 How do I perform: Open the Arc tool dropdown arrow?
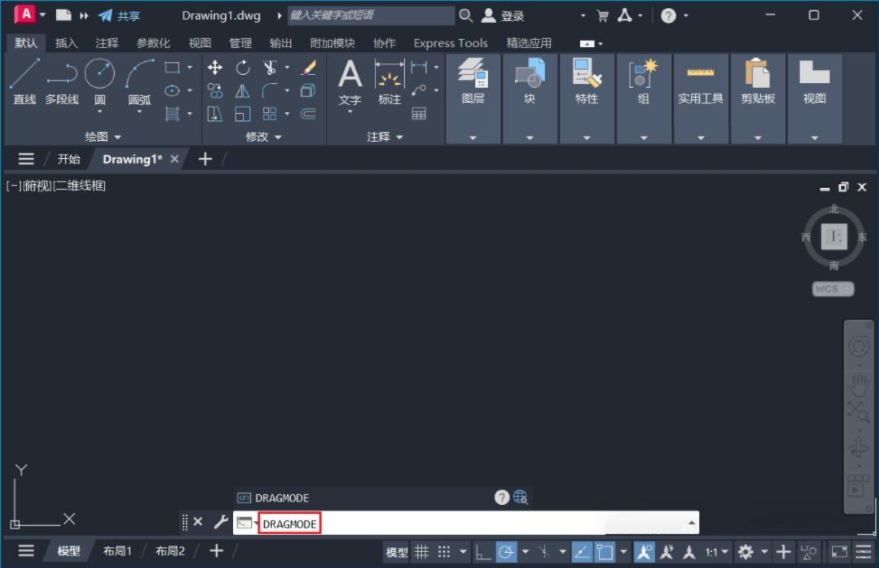139,112
